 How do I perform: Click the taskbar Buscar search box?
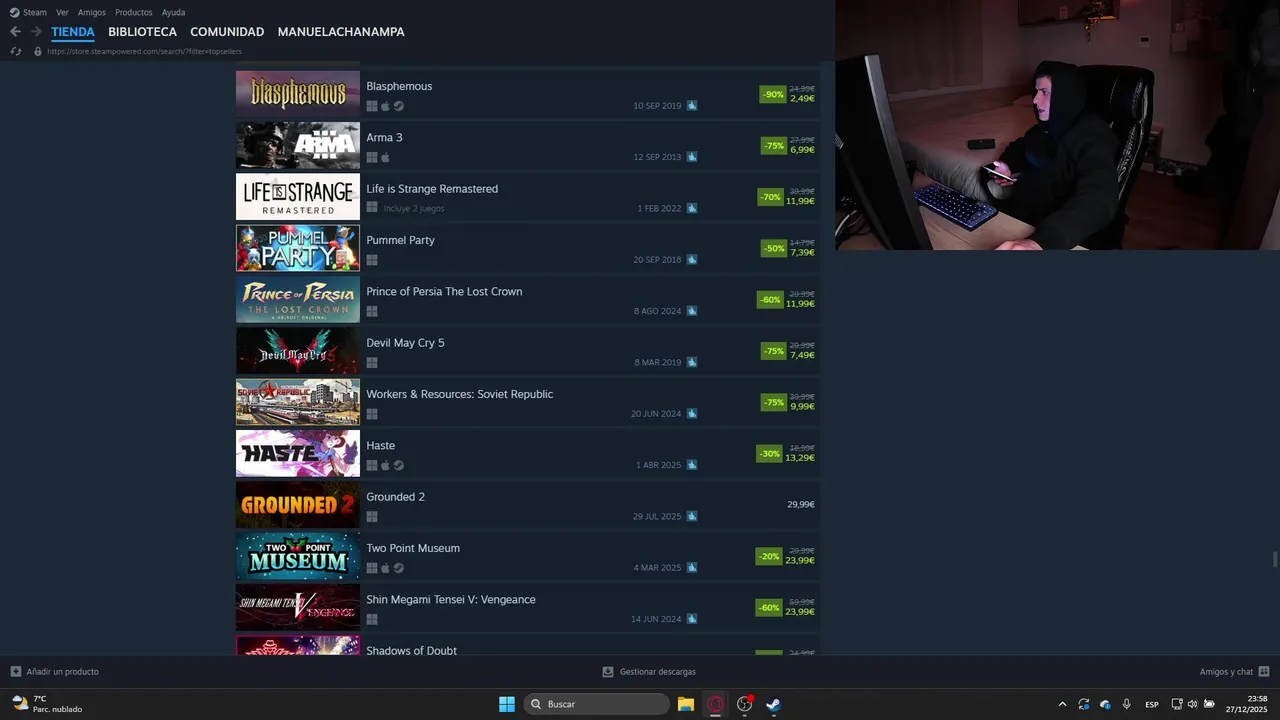596,704
